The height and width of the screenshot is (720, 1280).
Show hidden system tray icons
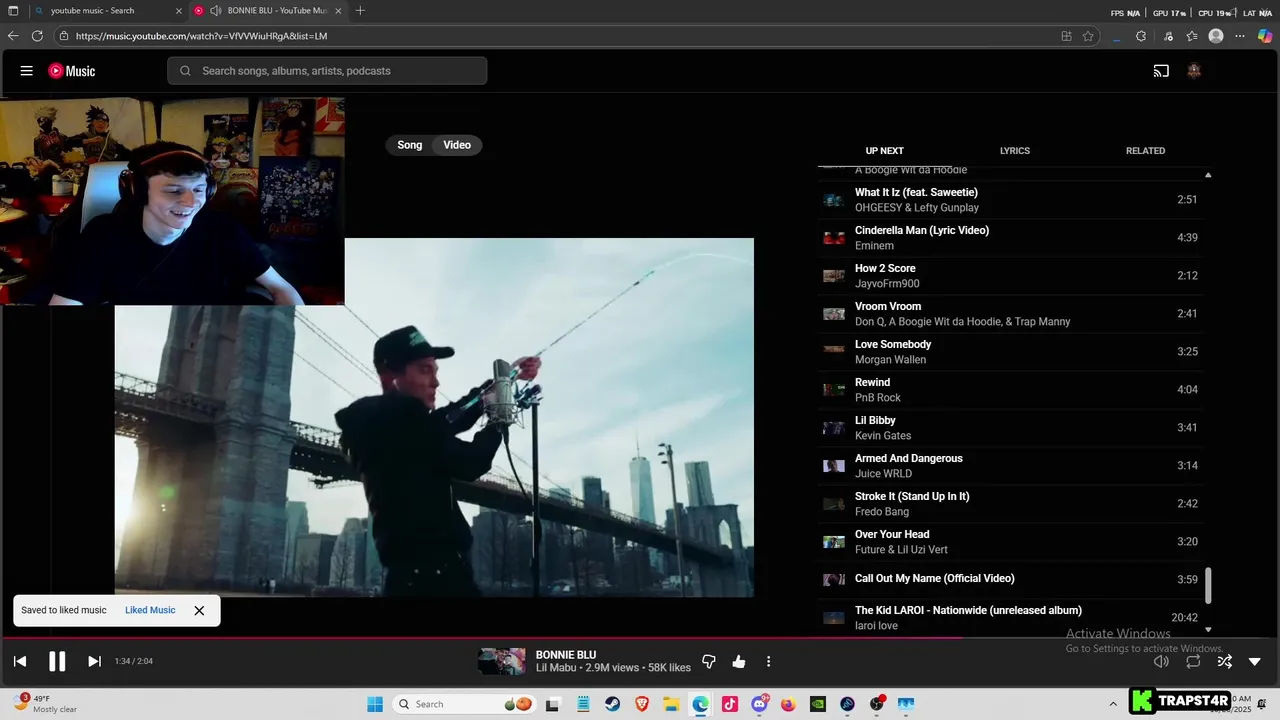(1113, 704)
